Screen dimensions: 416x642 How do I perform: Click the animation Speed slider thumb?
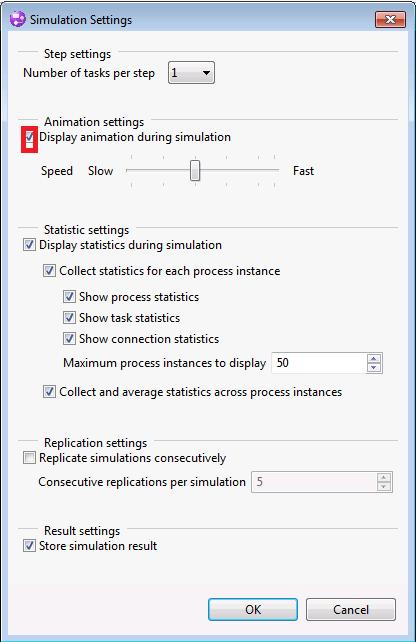195,170
